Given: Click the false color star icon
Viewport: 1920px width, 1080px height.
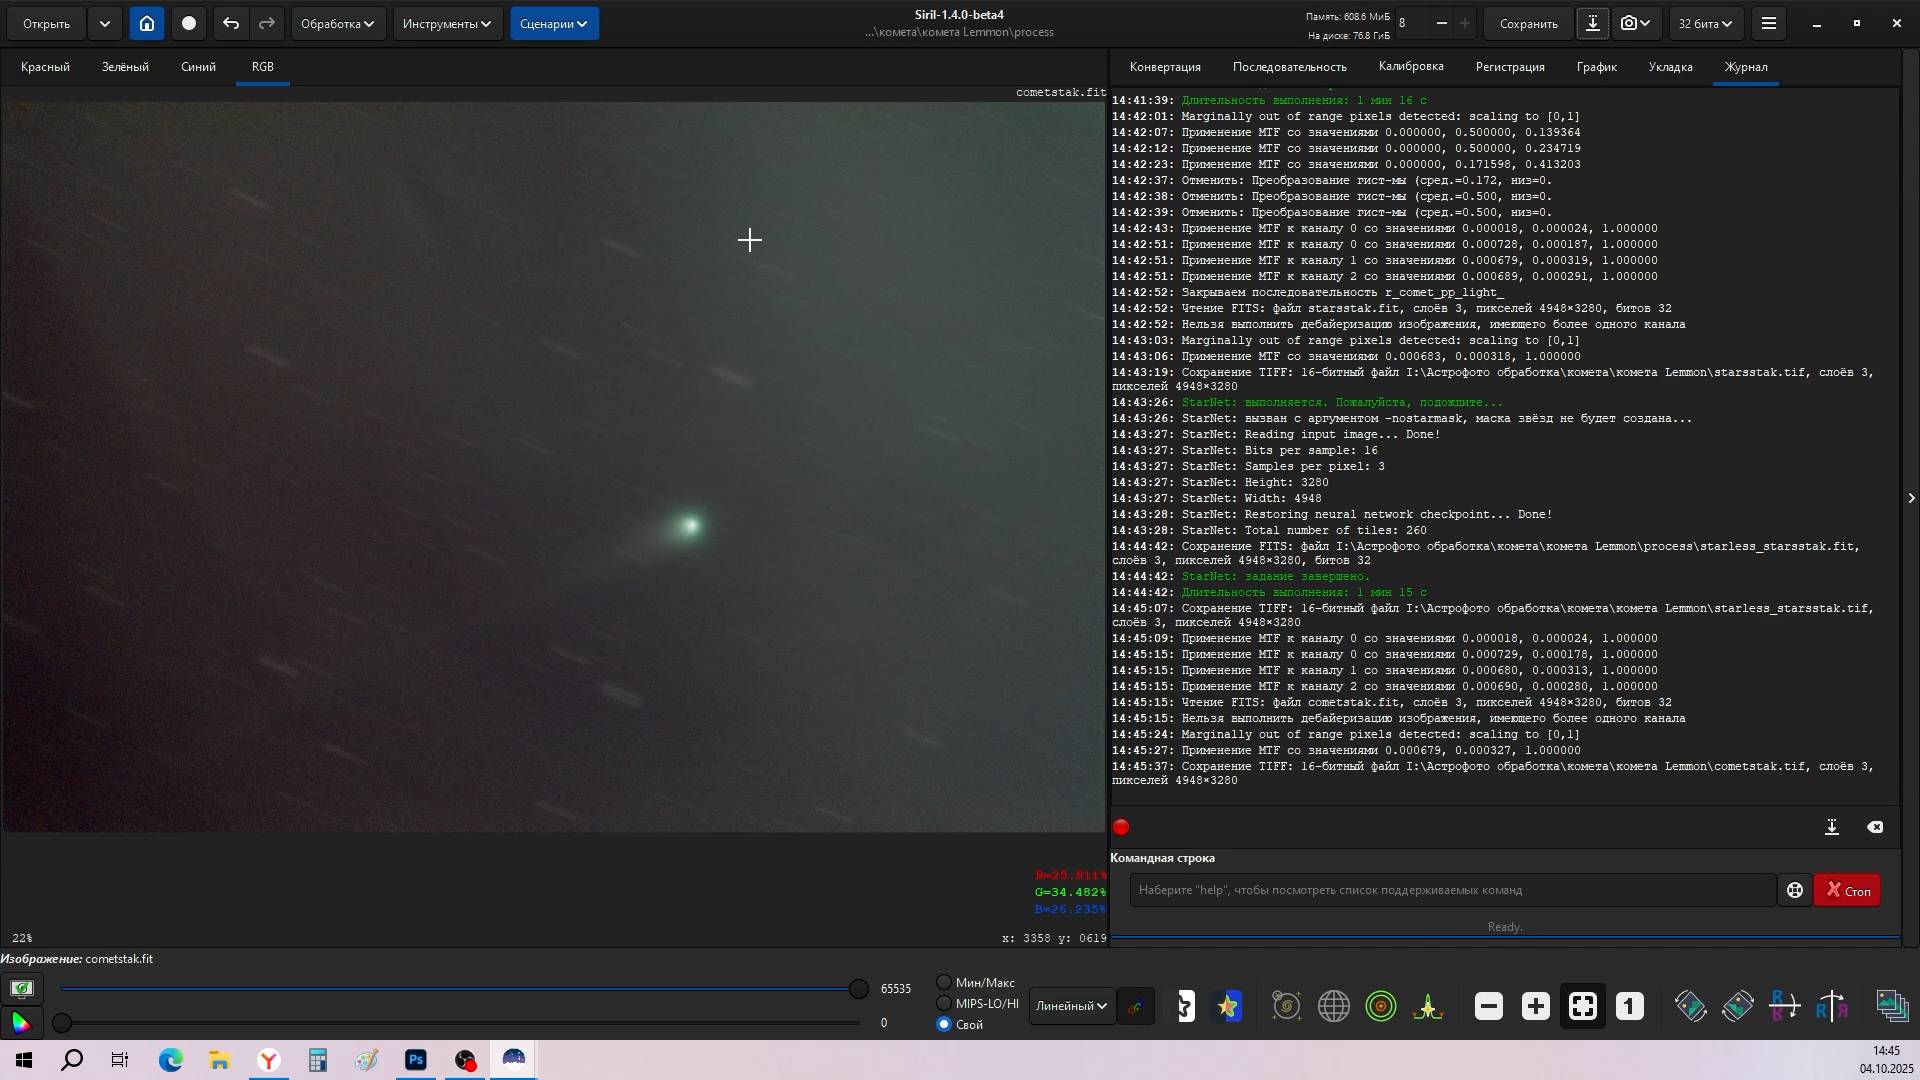Looking at the screenshot, I should tap(1228, 1006).
